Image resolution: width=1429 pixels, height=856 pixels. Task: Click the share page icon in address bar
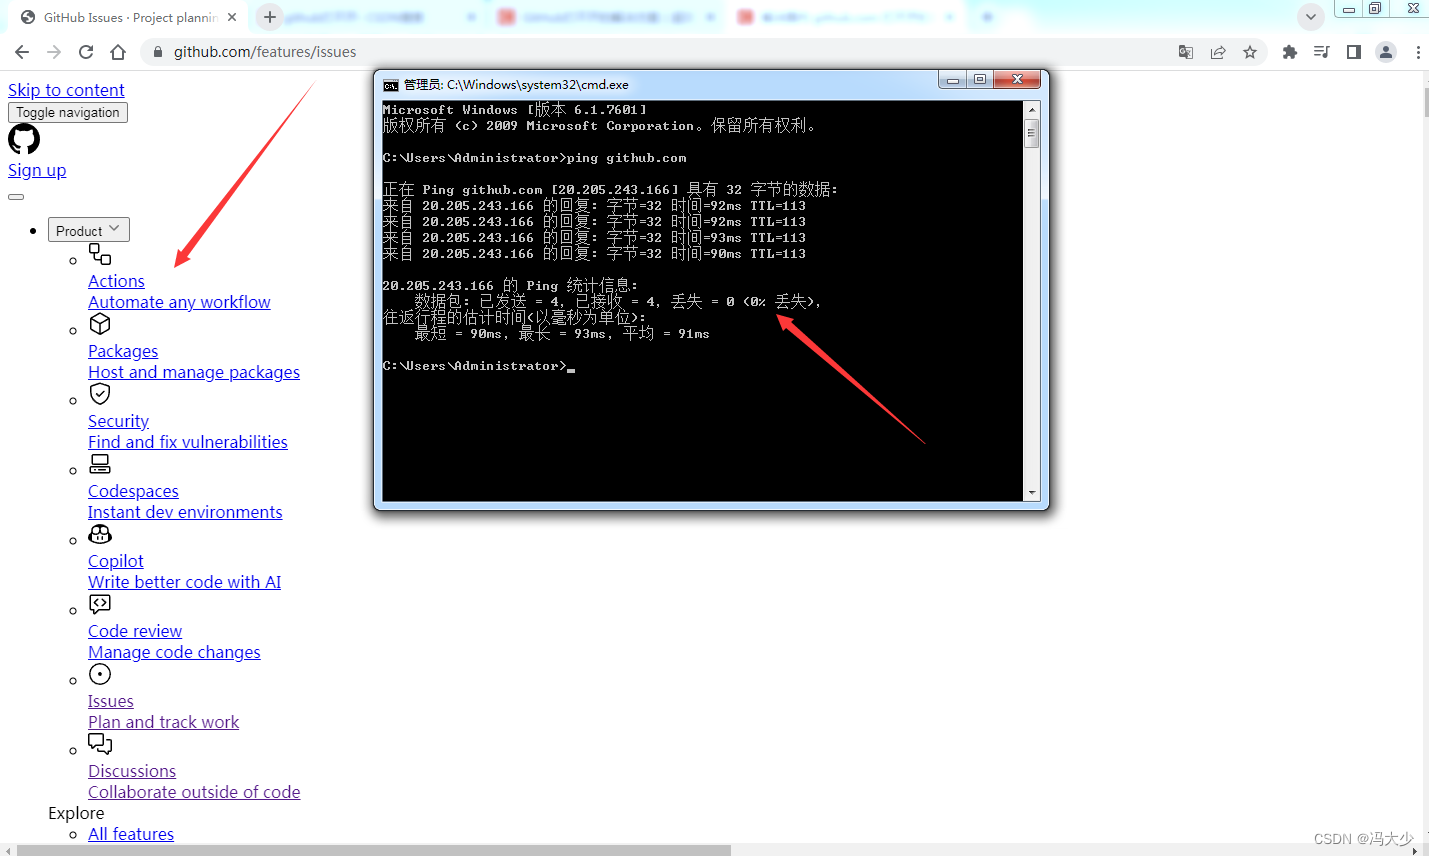pos(1218,52)
